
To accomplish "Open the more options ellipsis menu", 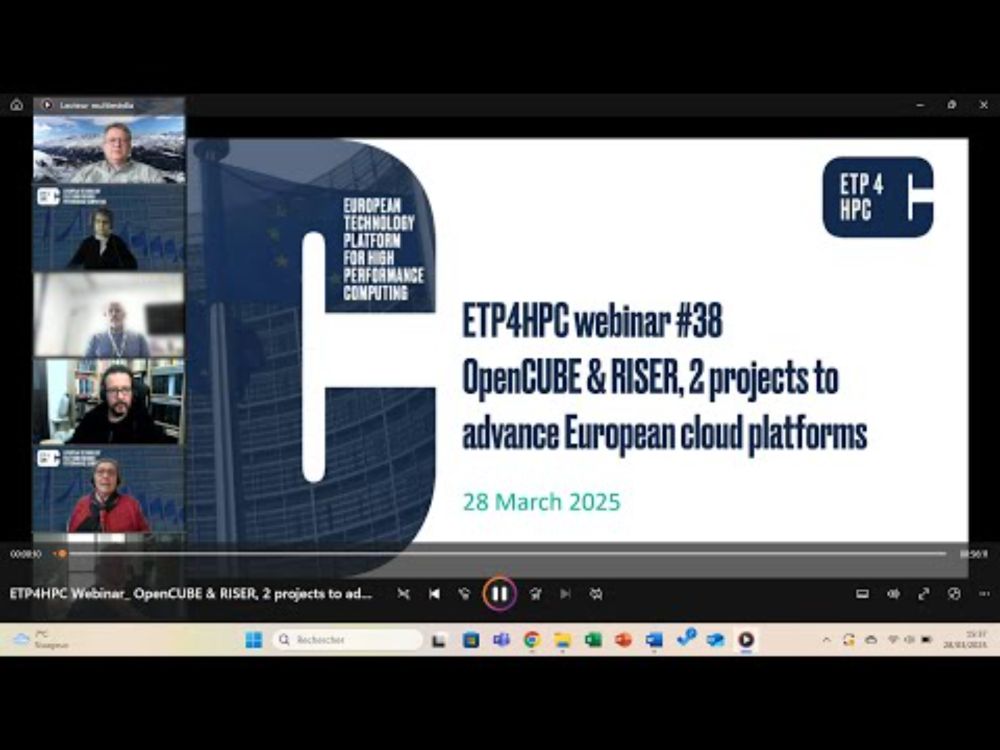I will pos(984,594).
